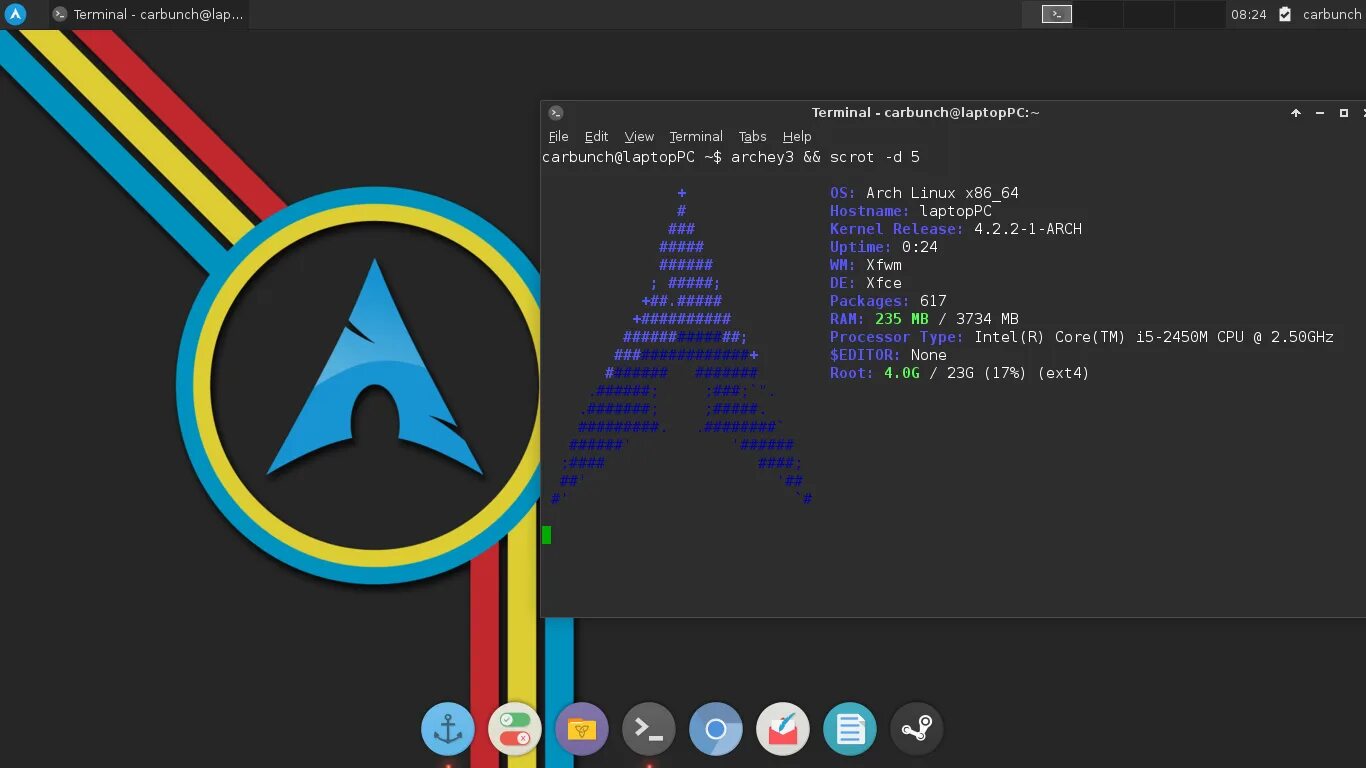Open the clipboard manager tray icon
Image resolution: width=1366 pixels, height=768 pixels.
click(1285, 14)
